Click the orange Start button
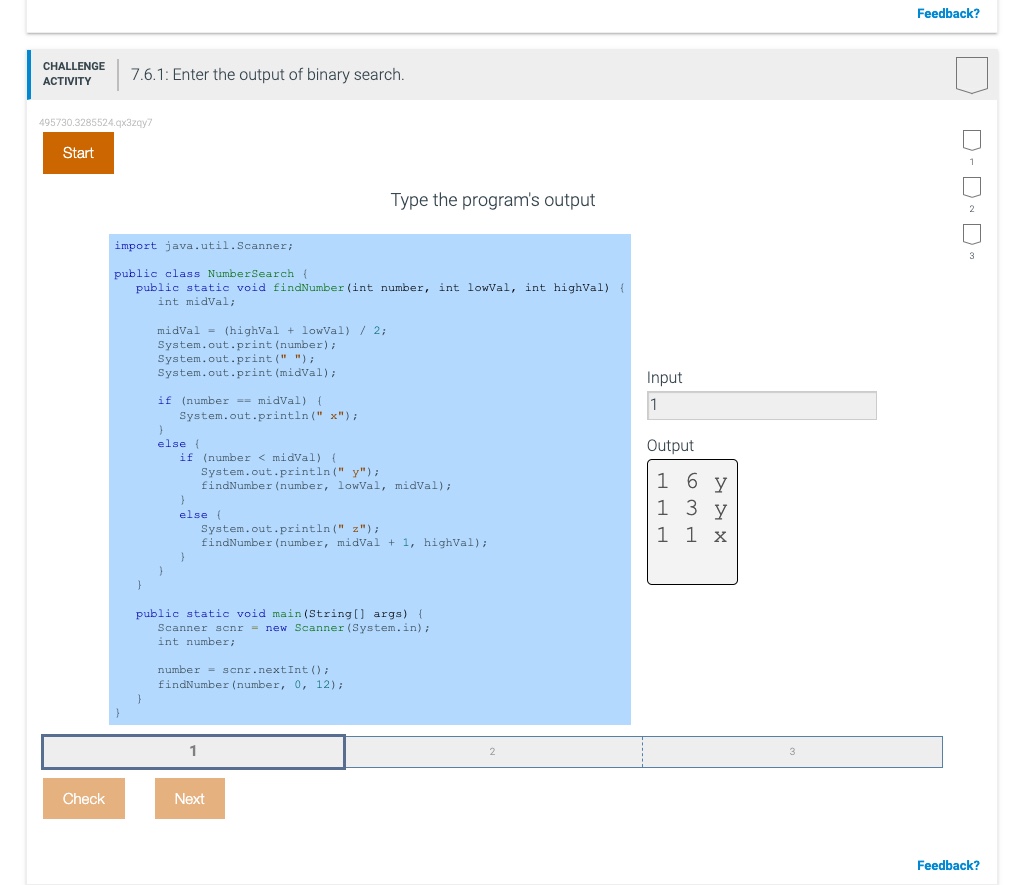 pyautogui.click(x=78, y=153)
